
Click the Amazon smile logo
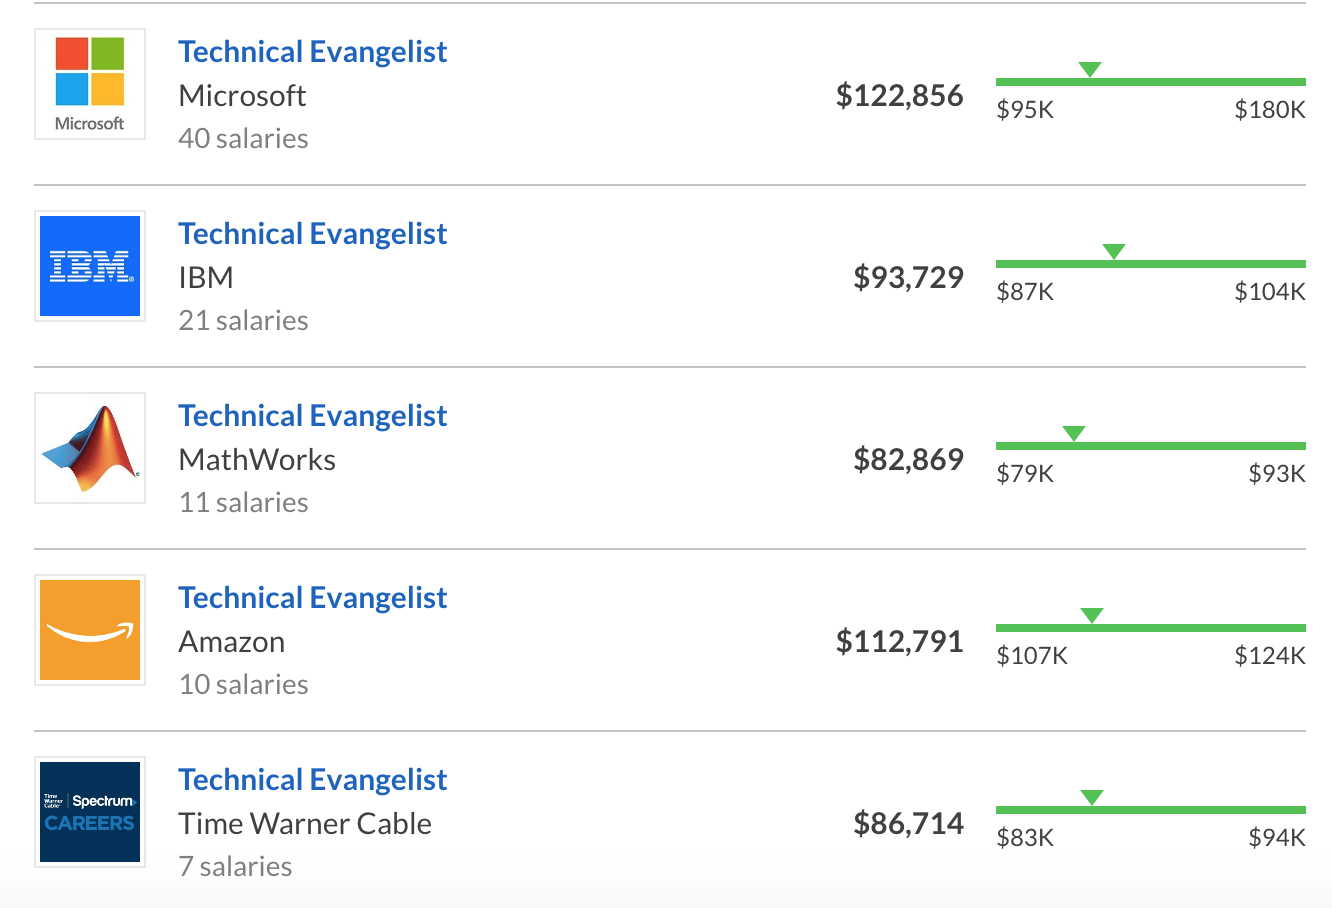tap(89, 630)
